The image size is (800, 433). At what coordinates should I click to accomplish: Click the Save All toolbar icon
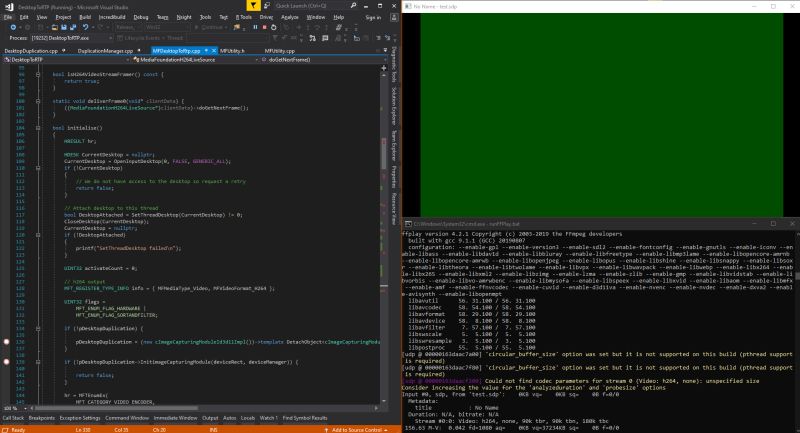point(73,28)
